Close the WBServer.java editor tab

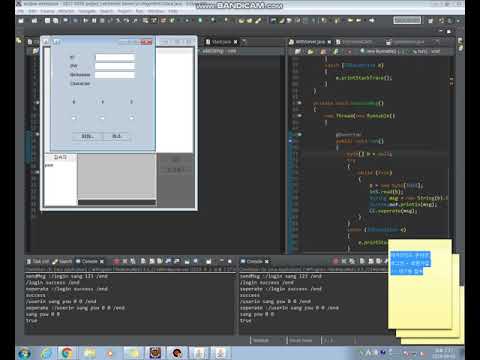(329, 42)
